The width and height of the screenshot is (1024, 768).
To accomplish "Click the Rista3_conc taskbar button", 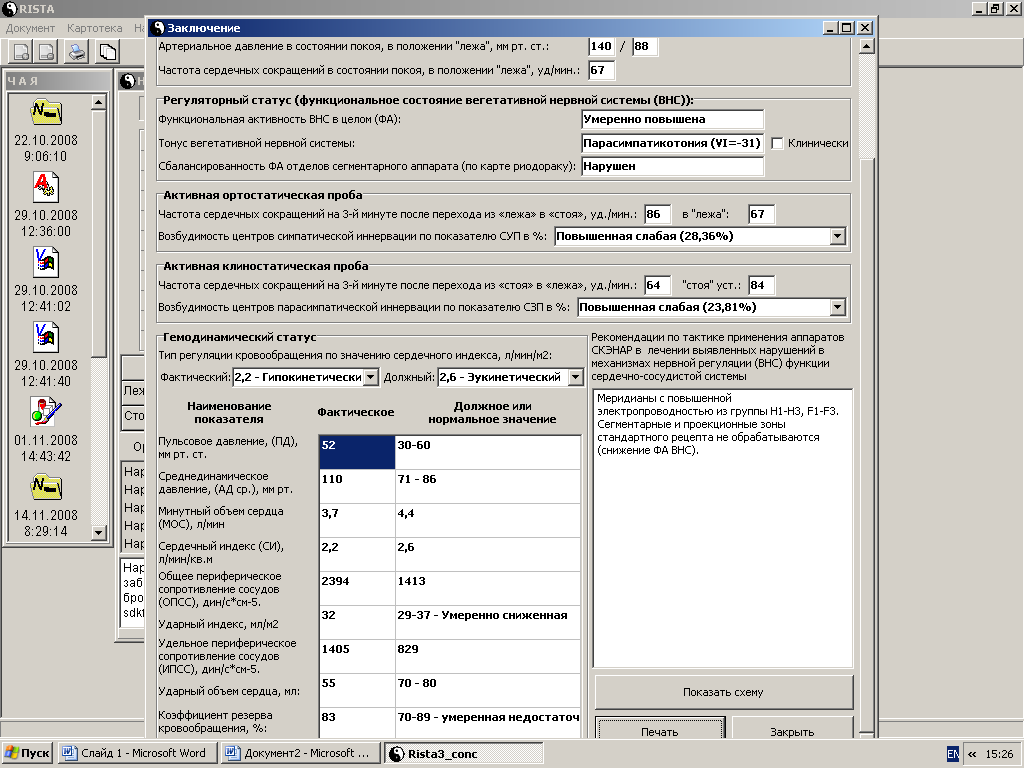I will pyautogui.click(x=463, y=754).
